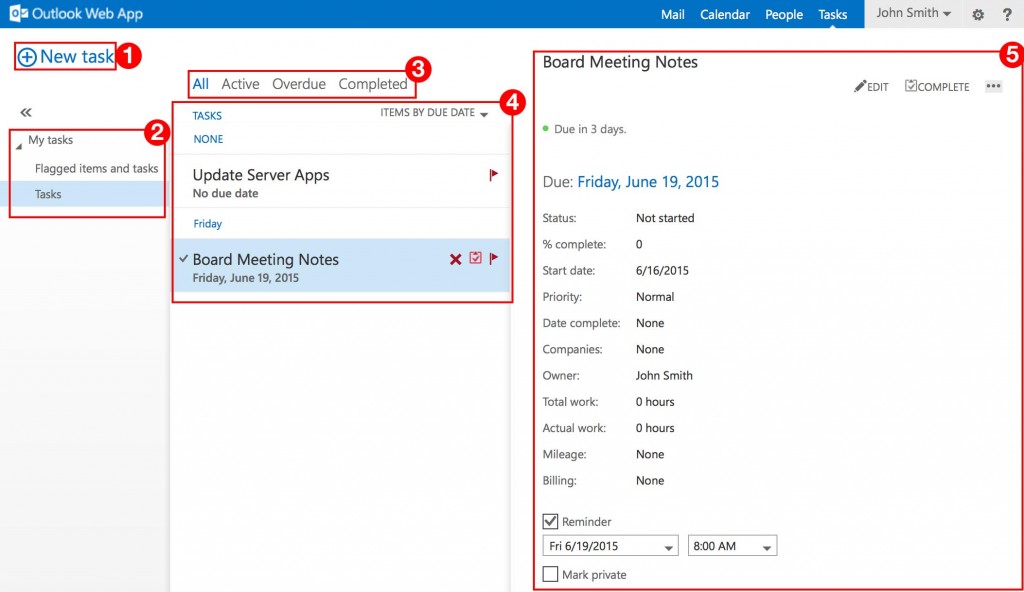
Task: Click the settings gear icon
Action: pos(978,15)
